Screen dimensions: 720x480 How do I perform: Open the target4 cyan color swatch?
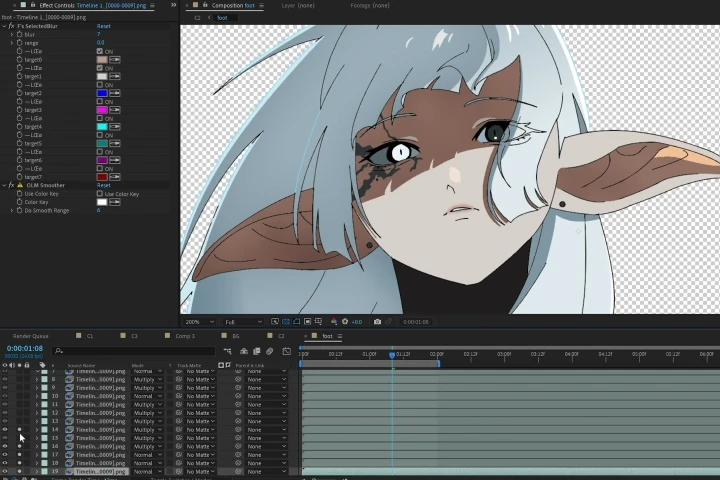pos(102,127)
